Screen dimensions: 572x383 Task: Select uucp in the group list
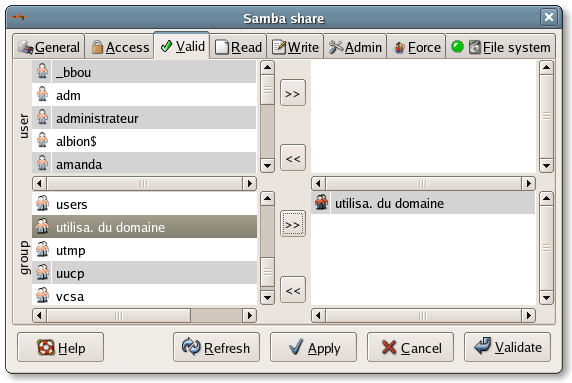[x=144, y=273]
